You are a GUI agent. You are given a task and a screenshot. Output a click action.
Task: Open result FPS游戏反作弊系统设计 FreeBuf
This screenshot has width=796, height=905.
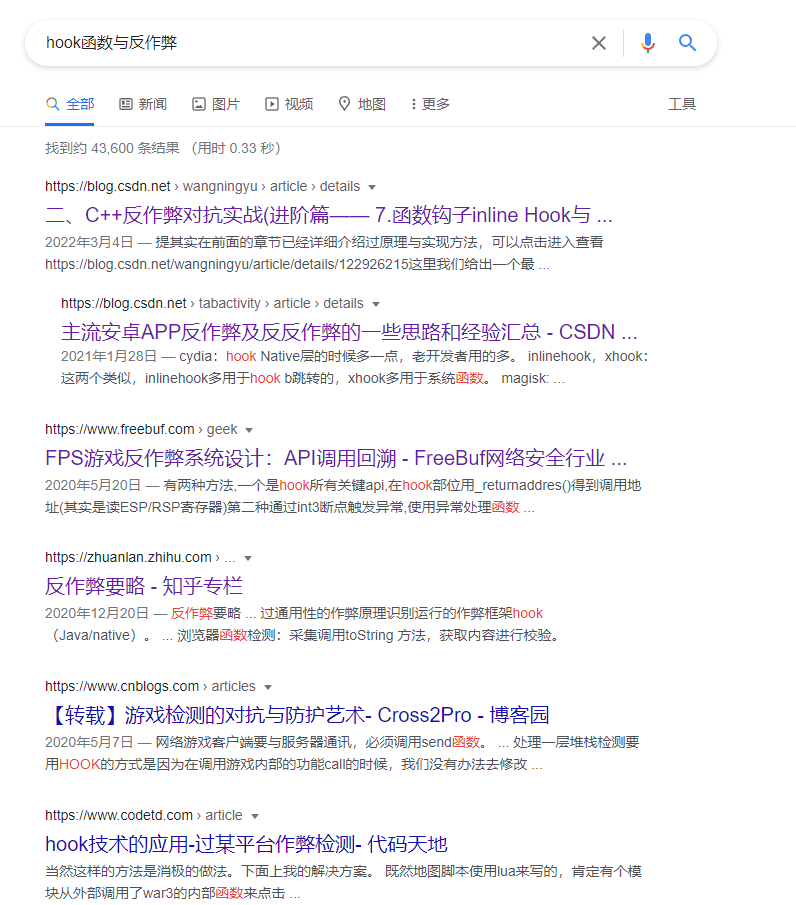pos(336,458)
